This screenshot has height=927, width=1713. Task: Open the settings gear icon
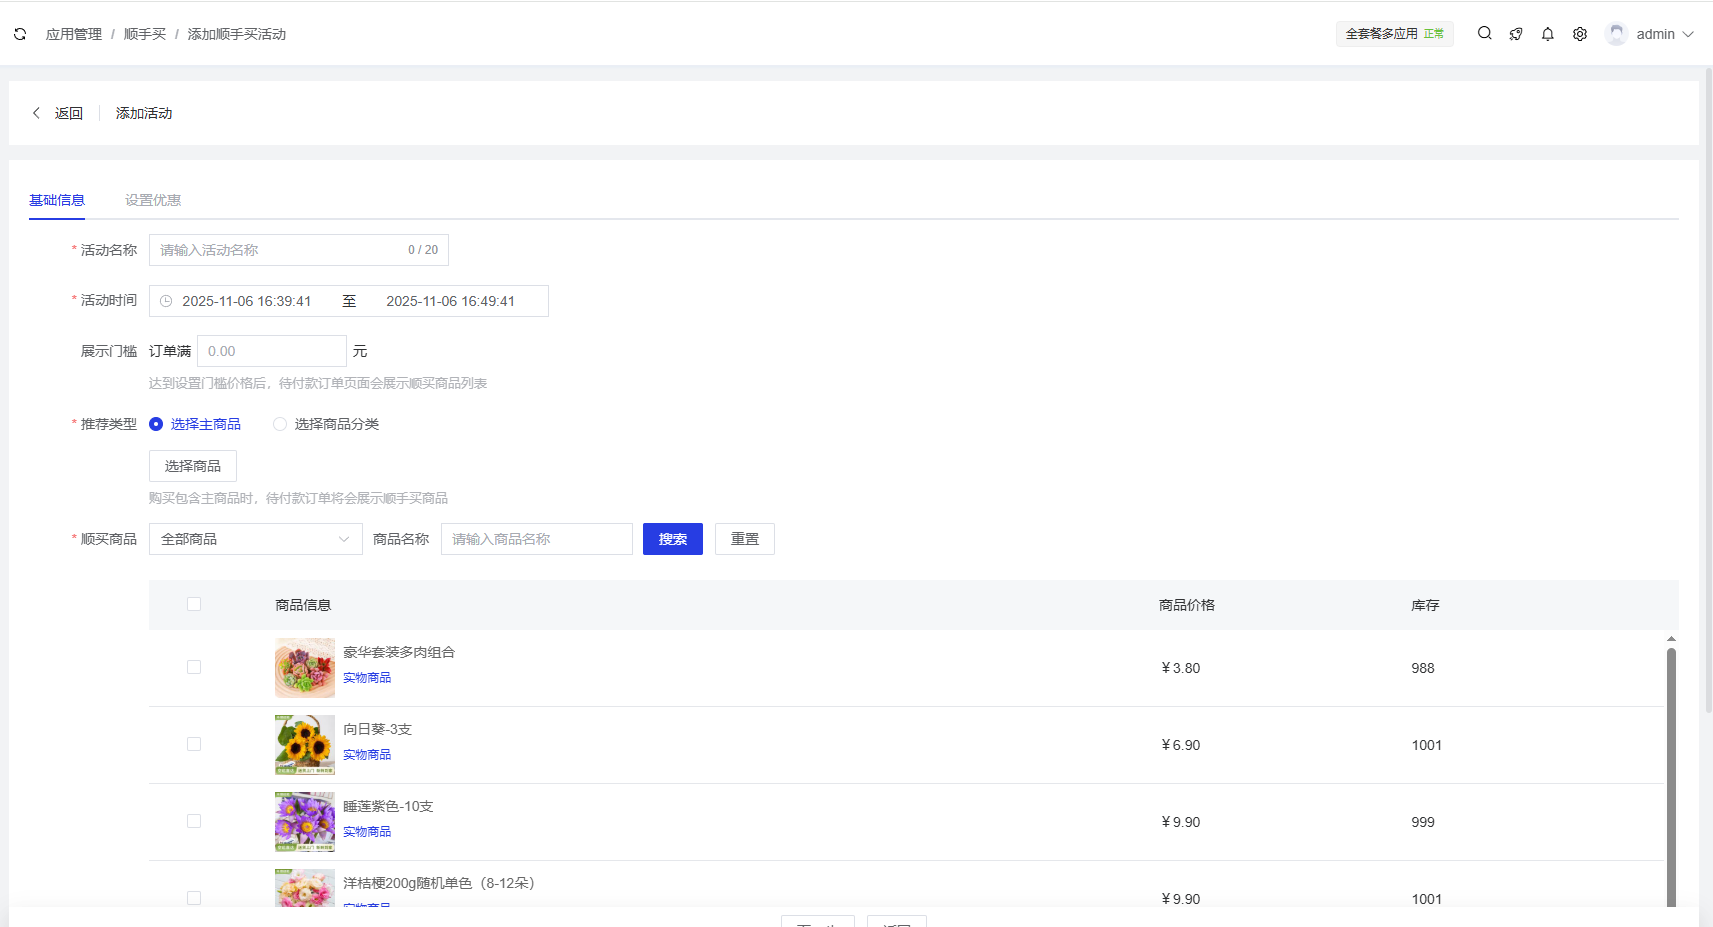pyautogui.click(x=1579, y=34)
